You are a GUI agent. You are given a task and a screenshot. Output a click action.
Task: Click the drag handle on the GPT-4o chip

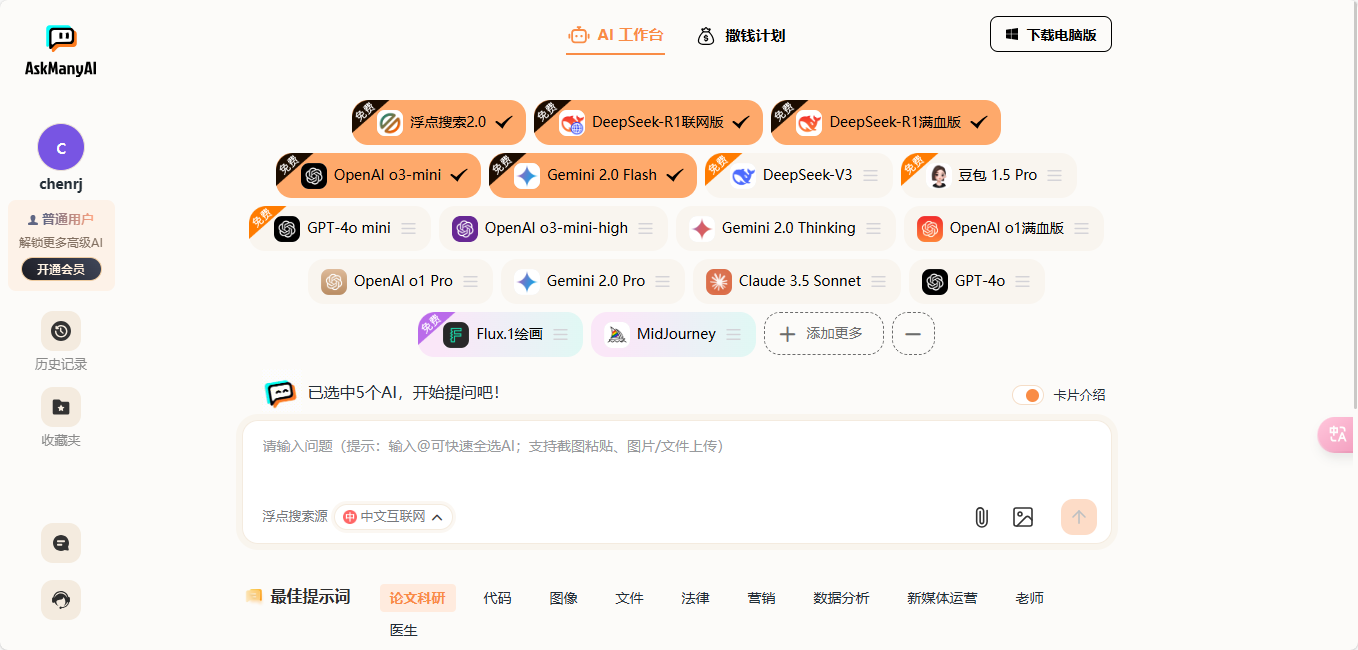1022,281
